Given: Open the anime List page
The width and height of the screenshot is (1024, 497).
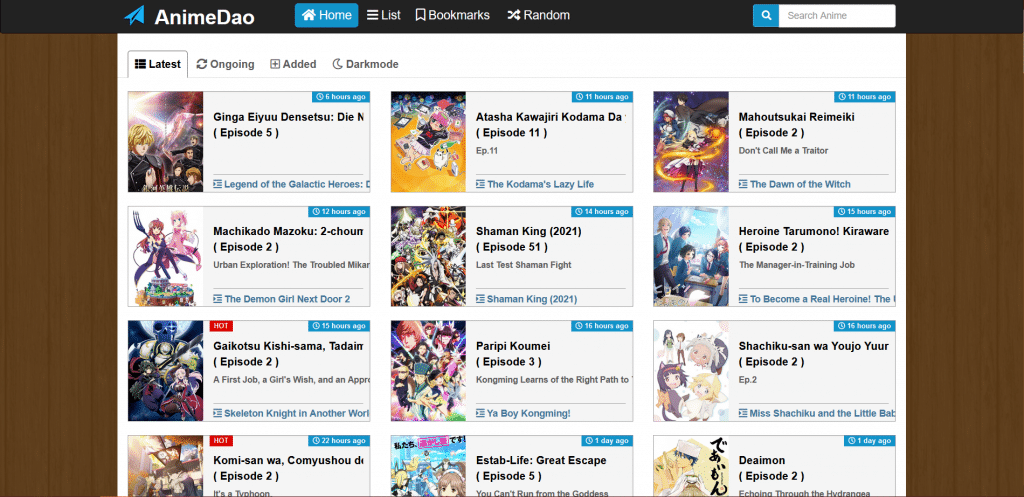Looking at the screenshot, I should point(384,15).
